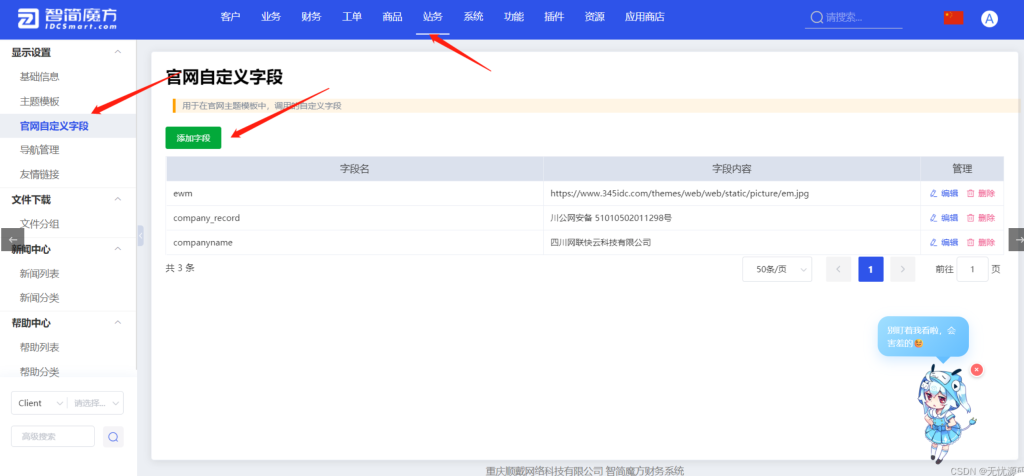Click the search magnifier icon in header
The image size is (1024, 476).
(816, 18)
